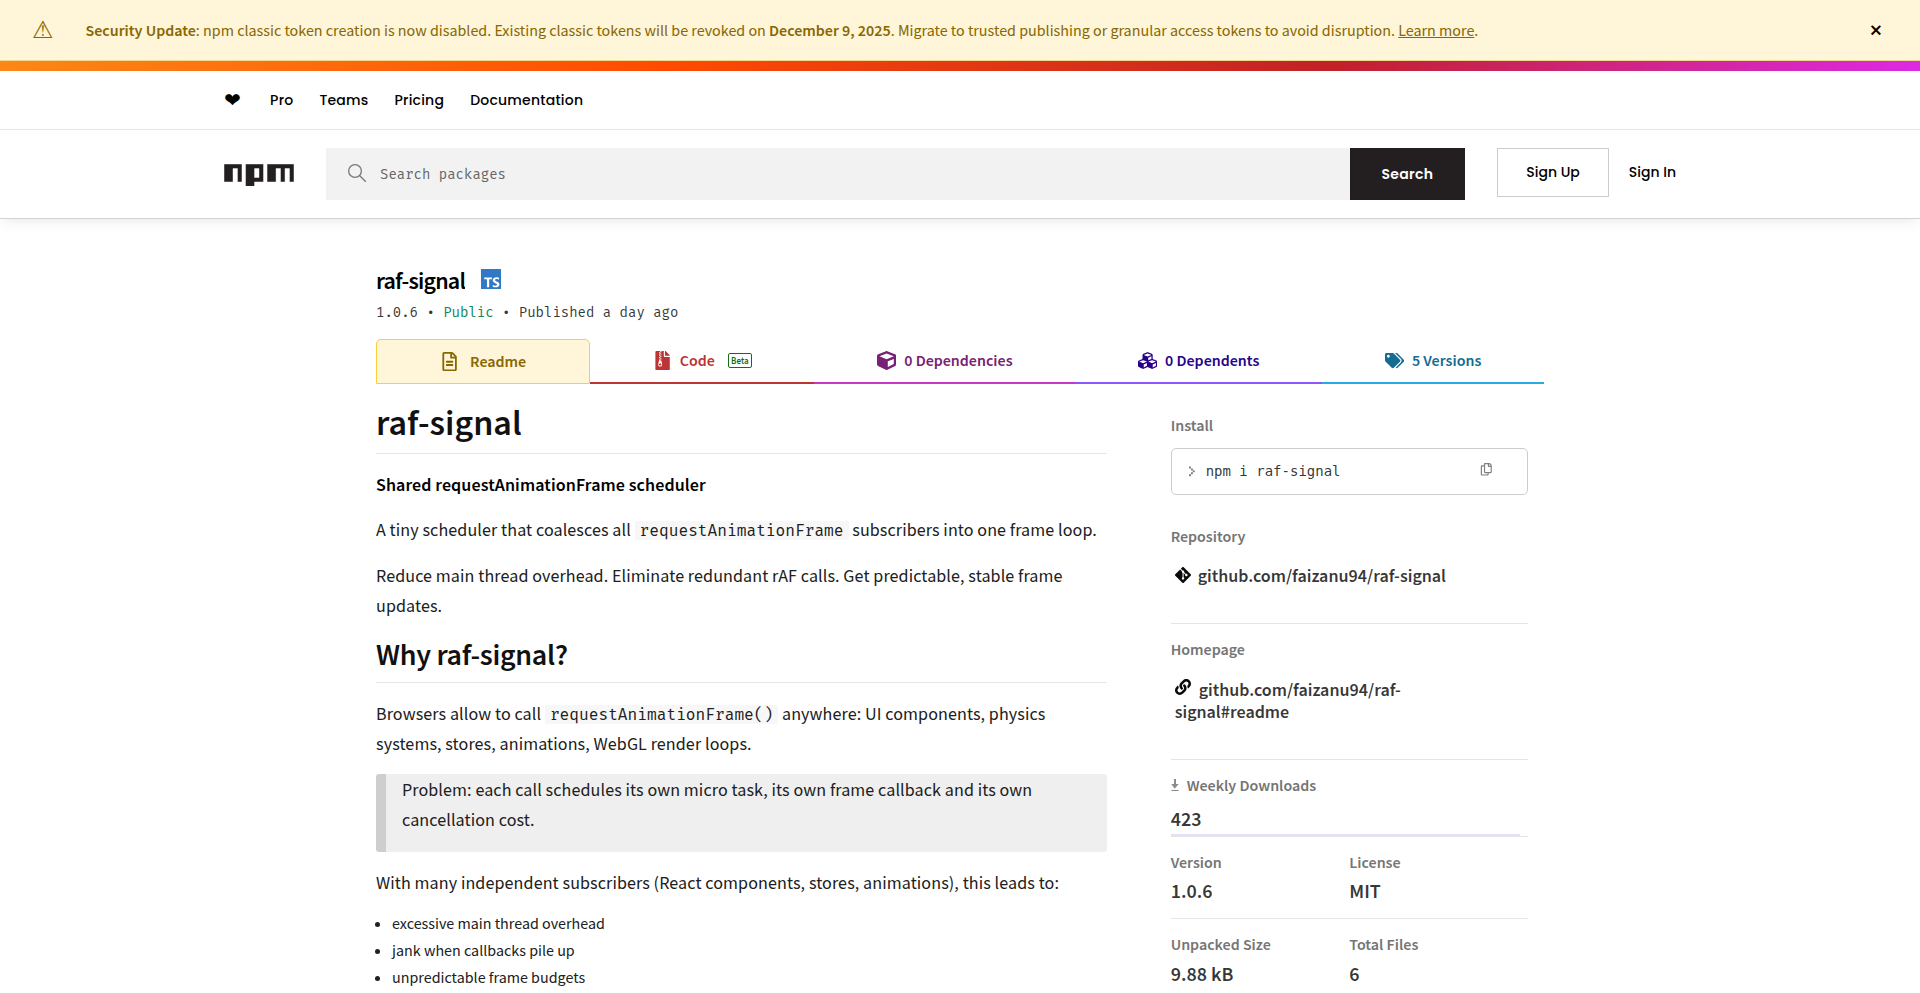Click the requestAnimationFrame() inline code
1920x993 pixels.
pos(662,714)
